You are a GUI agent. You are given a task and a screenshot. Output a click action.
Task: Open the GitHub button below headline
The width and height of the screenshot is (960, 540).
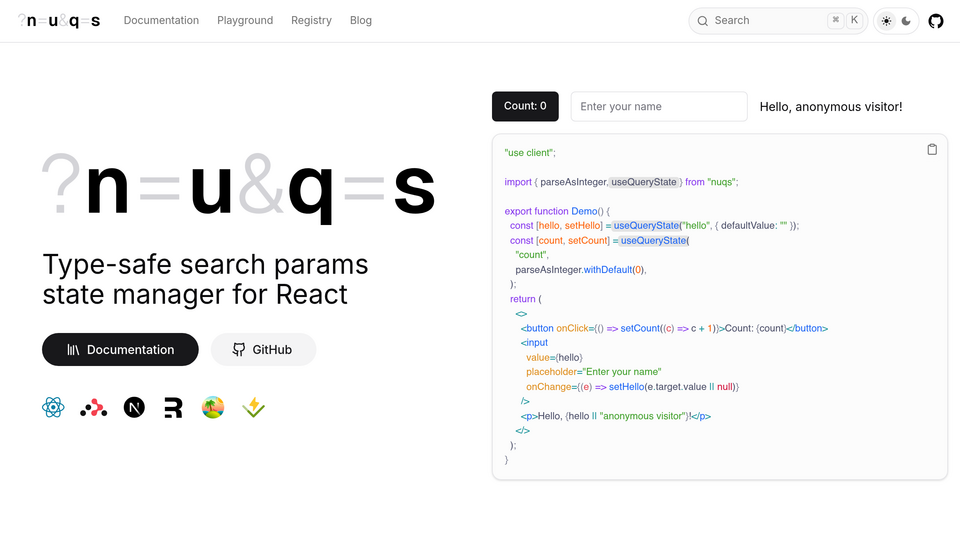(263, 350)
